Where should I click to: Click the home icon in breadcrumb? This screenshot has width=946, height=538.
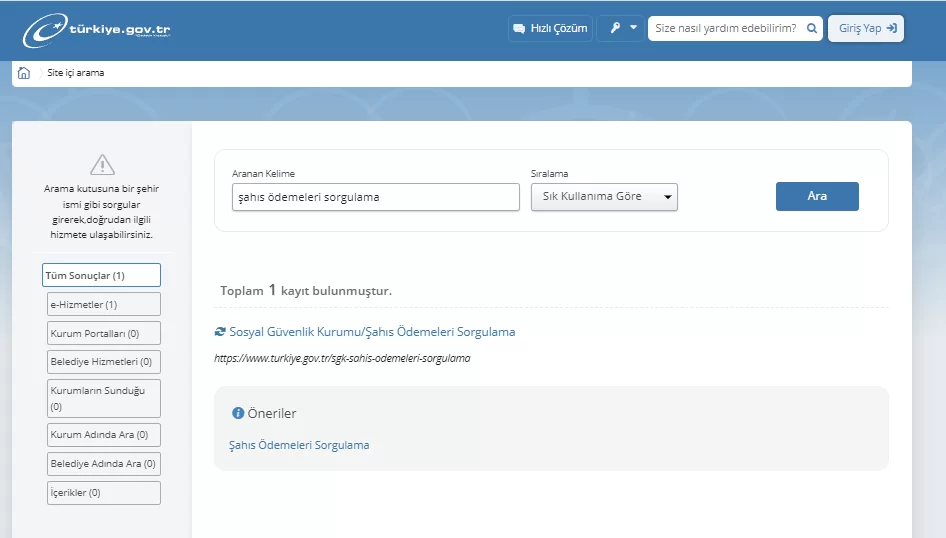[x=24, y=73]
